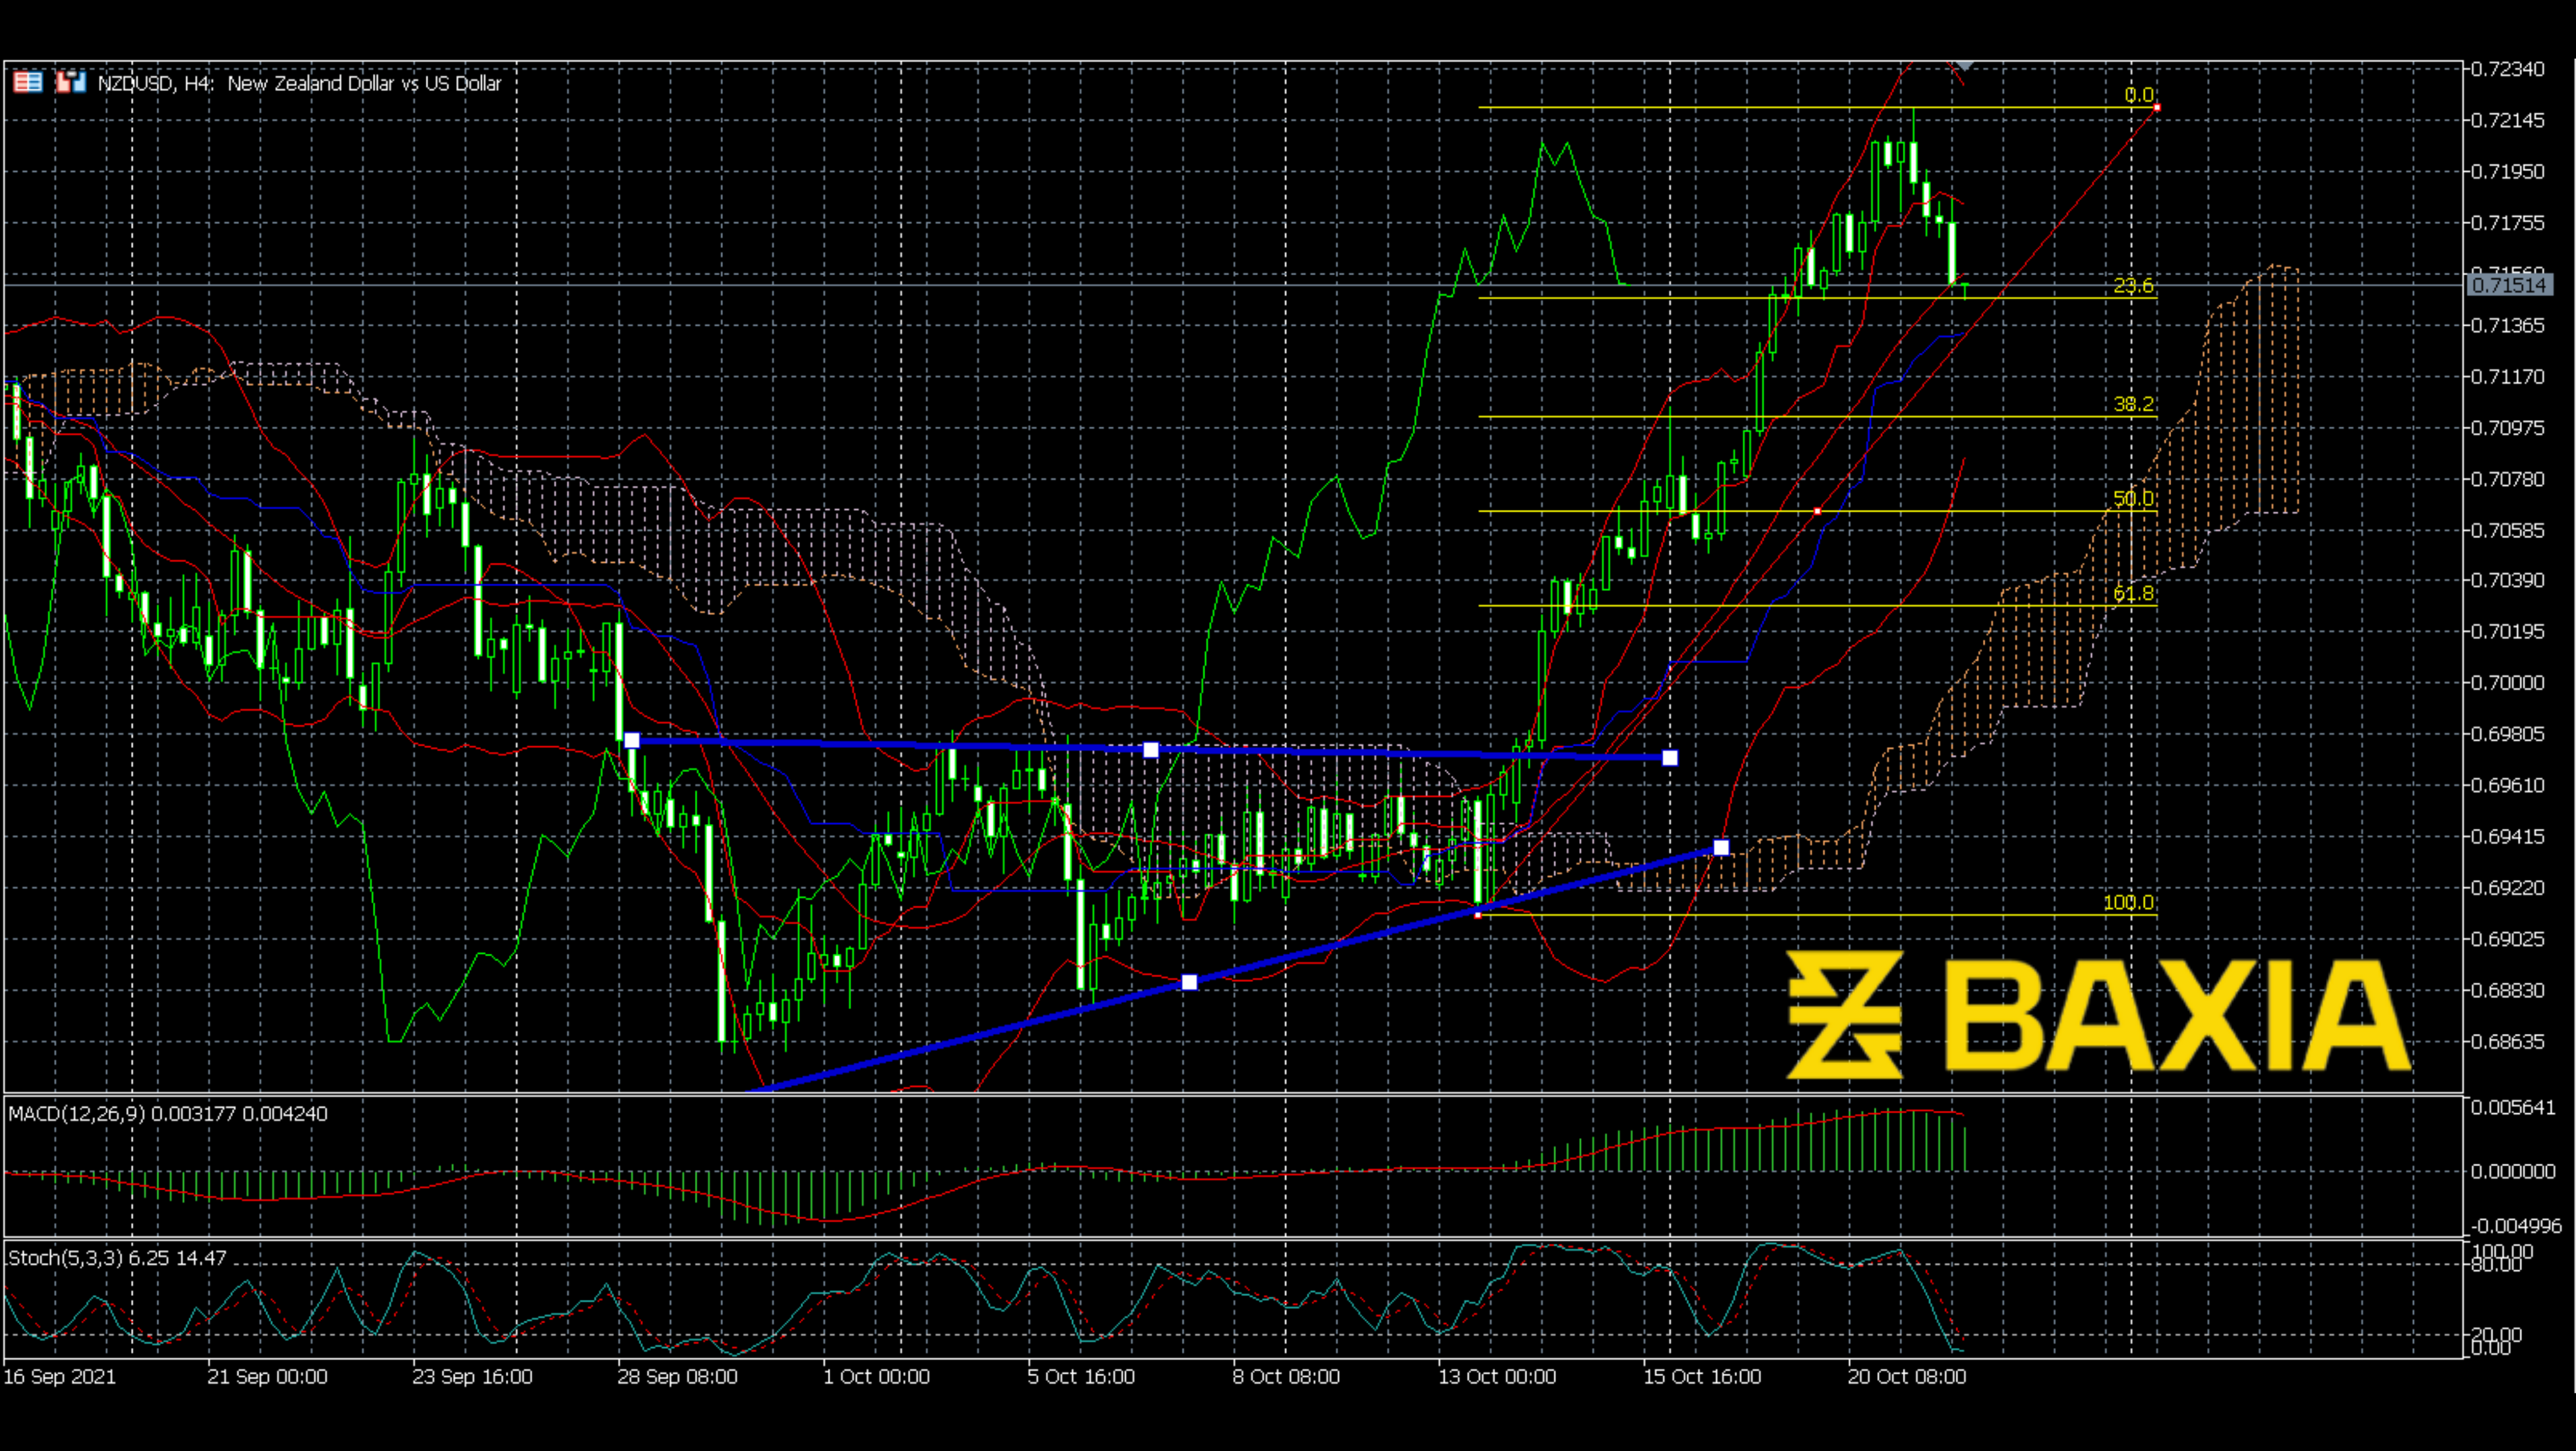Select left handle of the horizontal blue trendline
This screenshot has height=1451, width=2576.
(632, 740)
